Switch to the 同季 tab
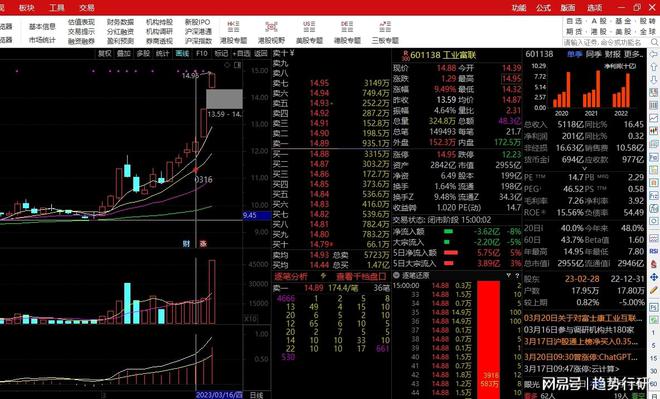The height and width of the screenshot is (399, 660). tap(593, 54)
